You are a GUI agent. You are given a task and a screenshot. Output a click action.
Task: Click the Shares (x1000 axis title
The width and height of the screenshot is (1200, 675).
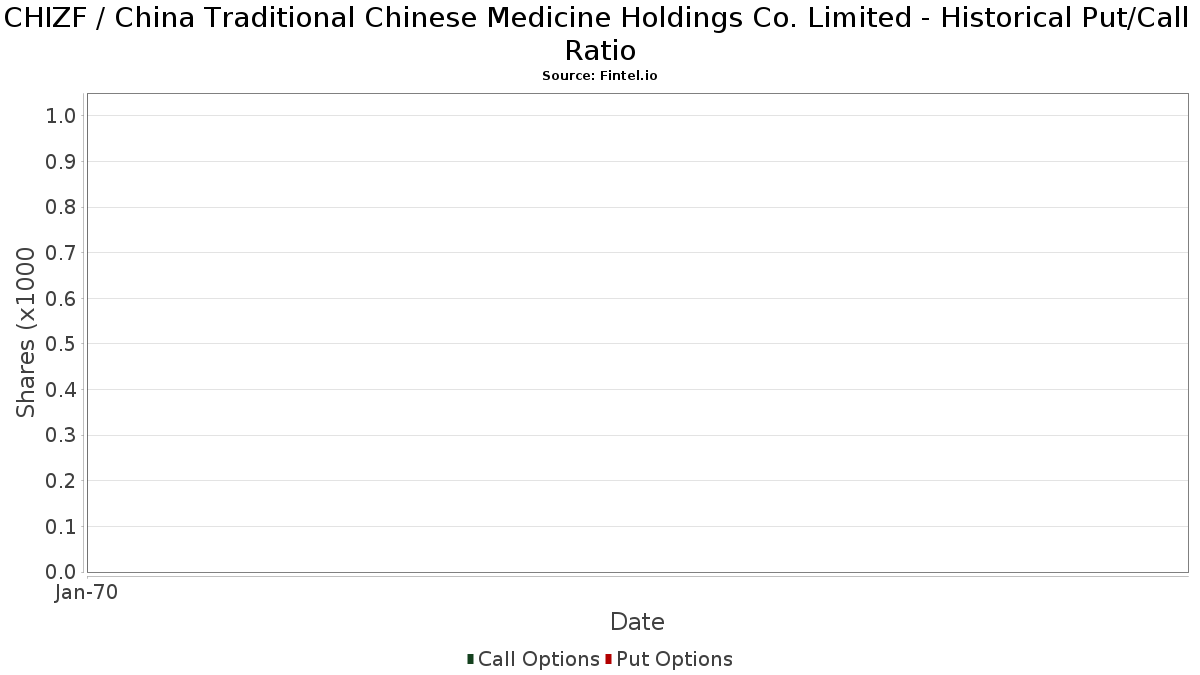[x=26, y=333]
